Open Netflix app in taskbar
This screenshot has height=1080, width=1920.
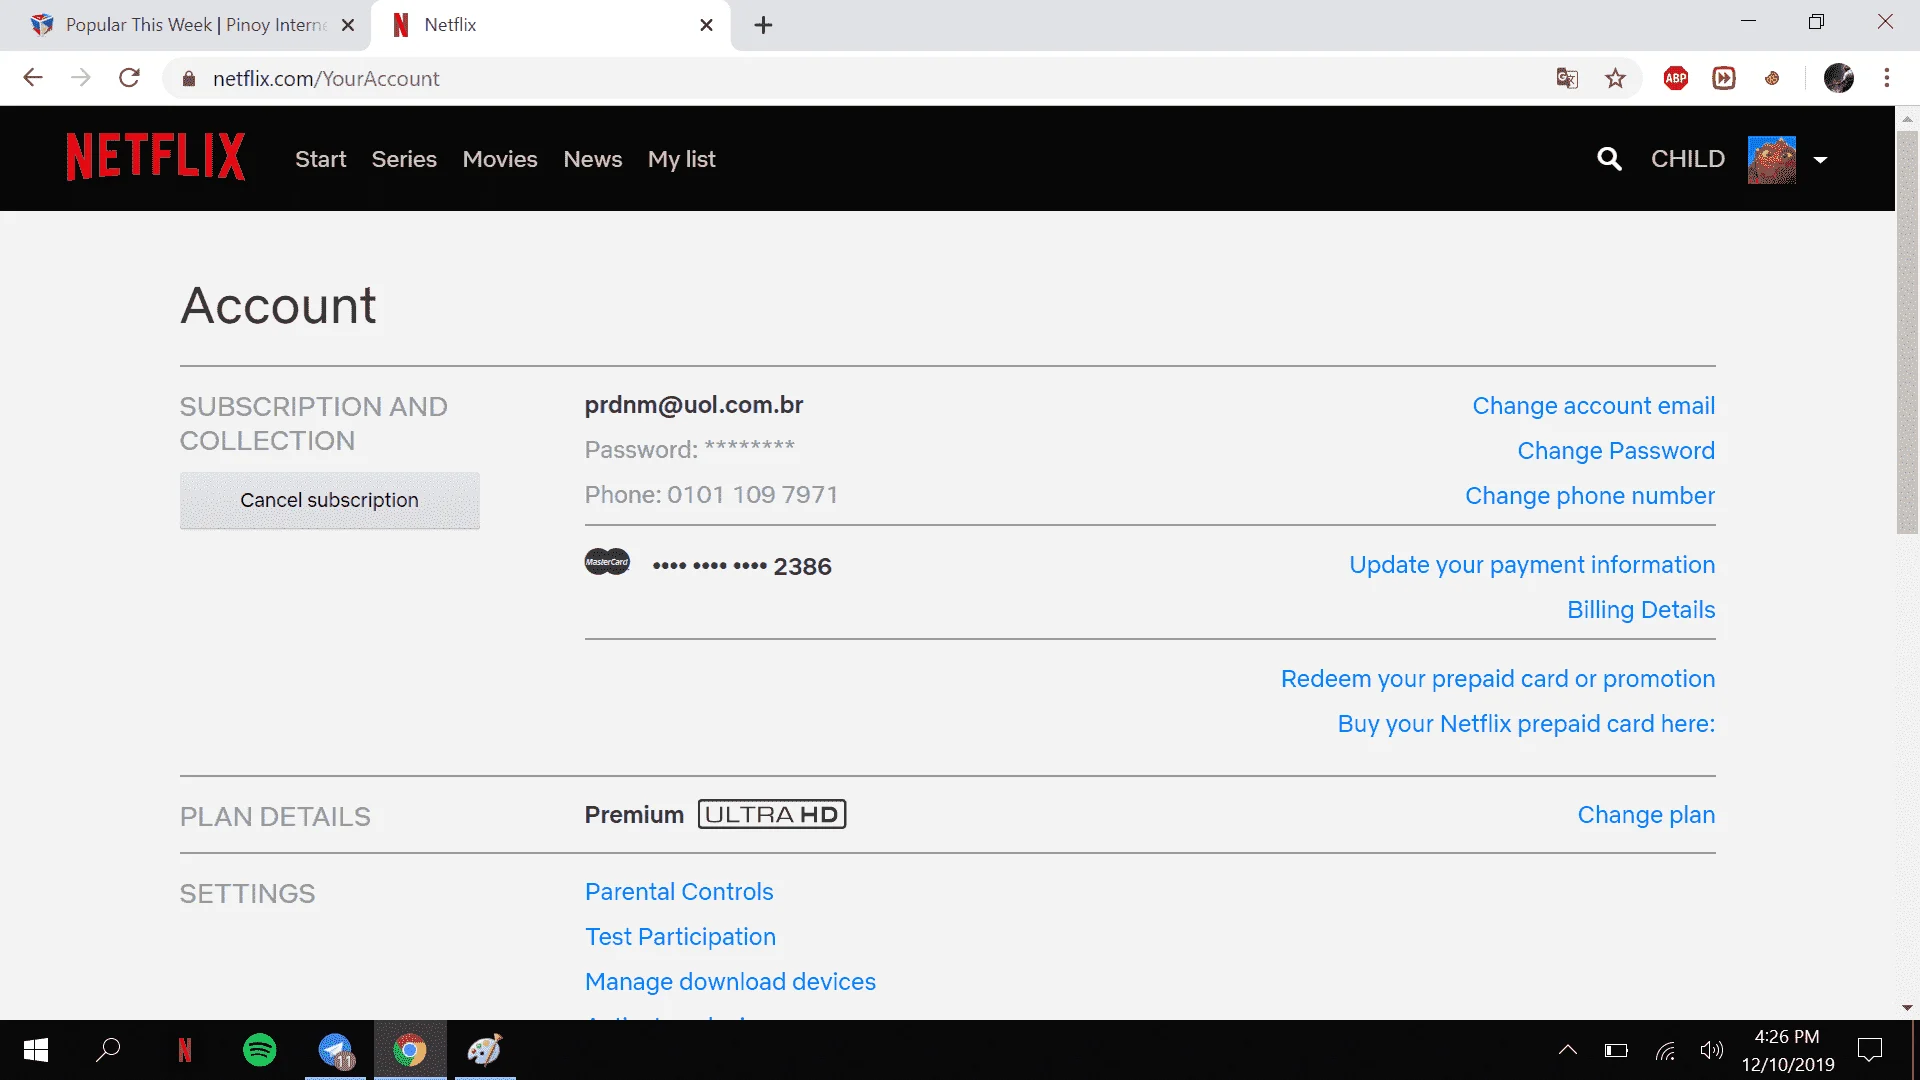point(185,1050)
